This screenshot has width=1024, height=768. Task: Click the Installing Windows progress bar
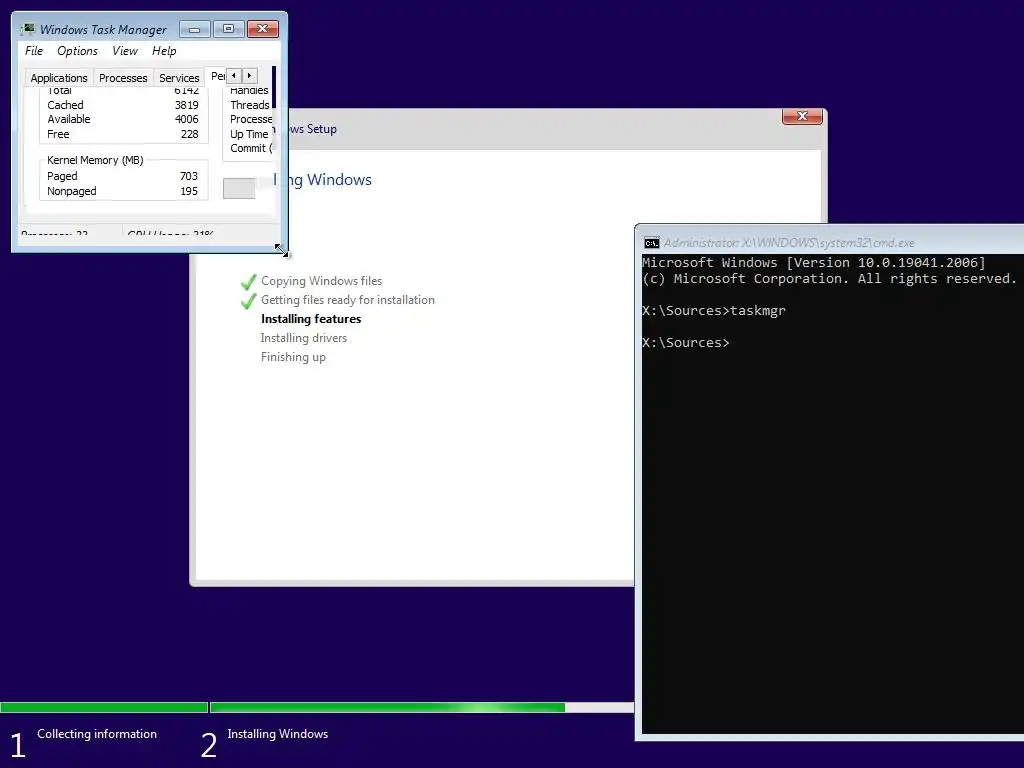click(x=422, y=707)
